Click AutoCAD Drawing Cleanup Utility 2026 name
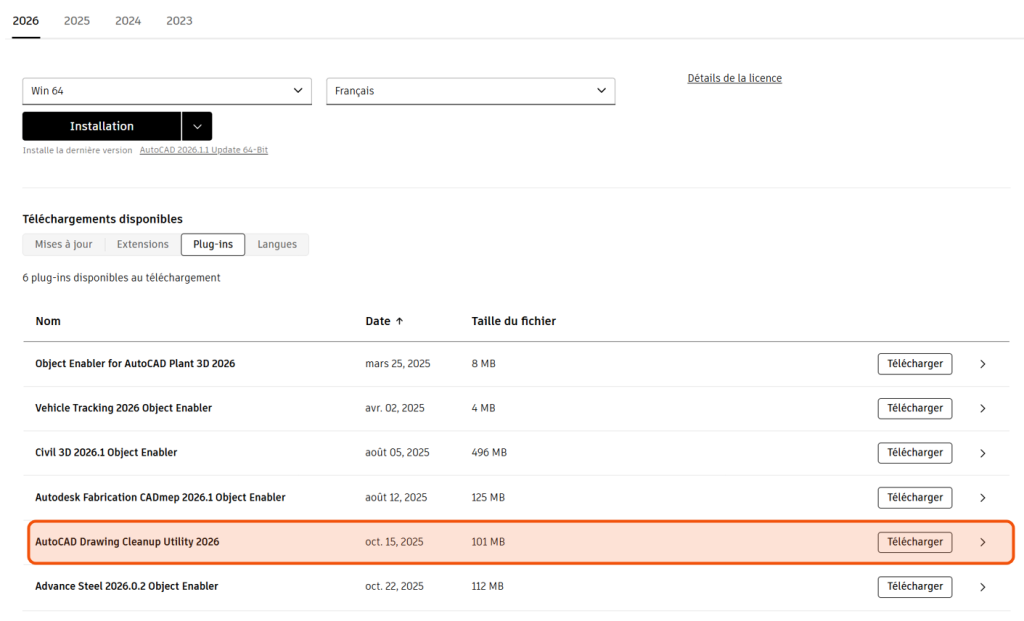This screenshot has height=621, width=1024. click(127, 542)
